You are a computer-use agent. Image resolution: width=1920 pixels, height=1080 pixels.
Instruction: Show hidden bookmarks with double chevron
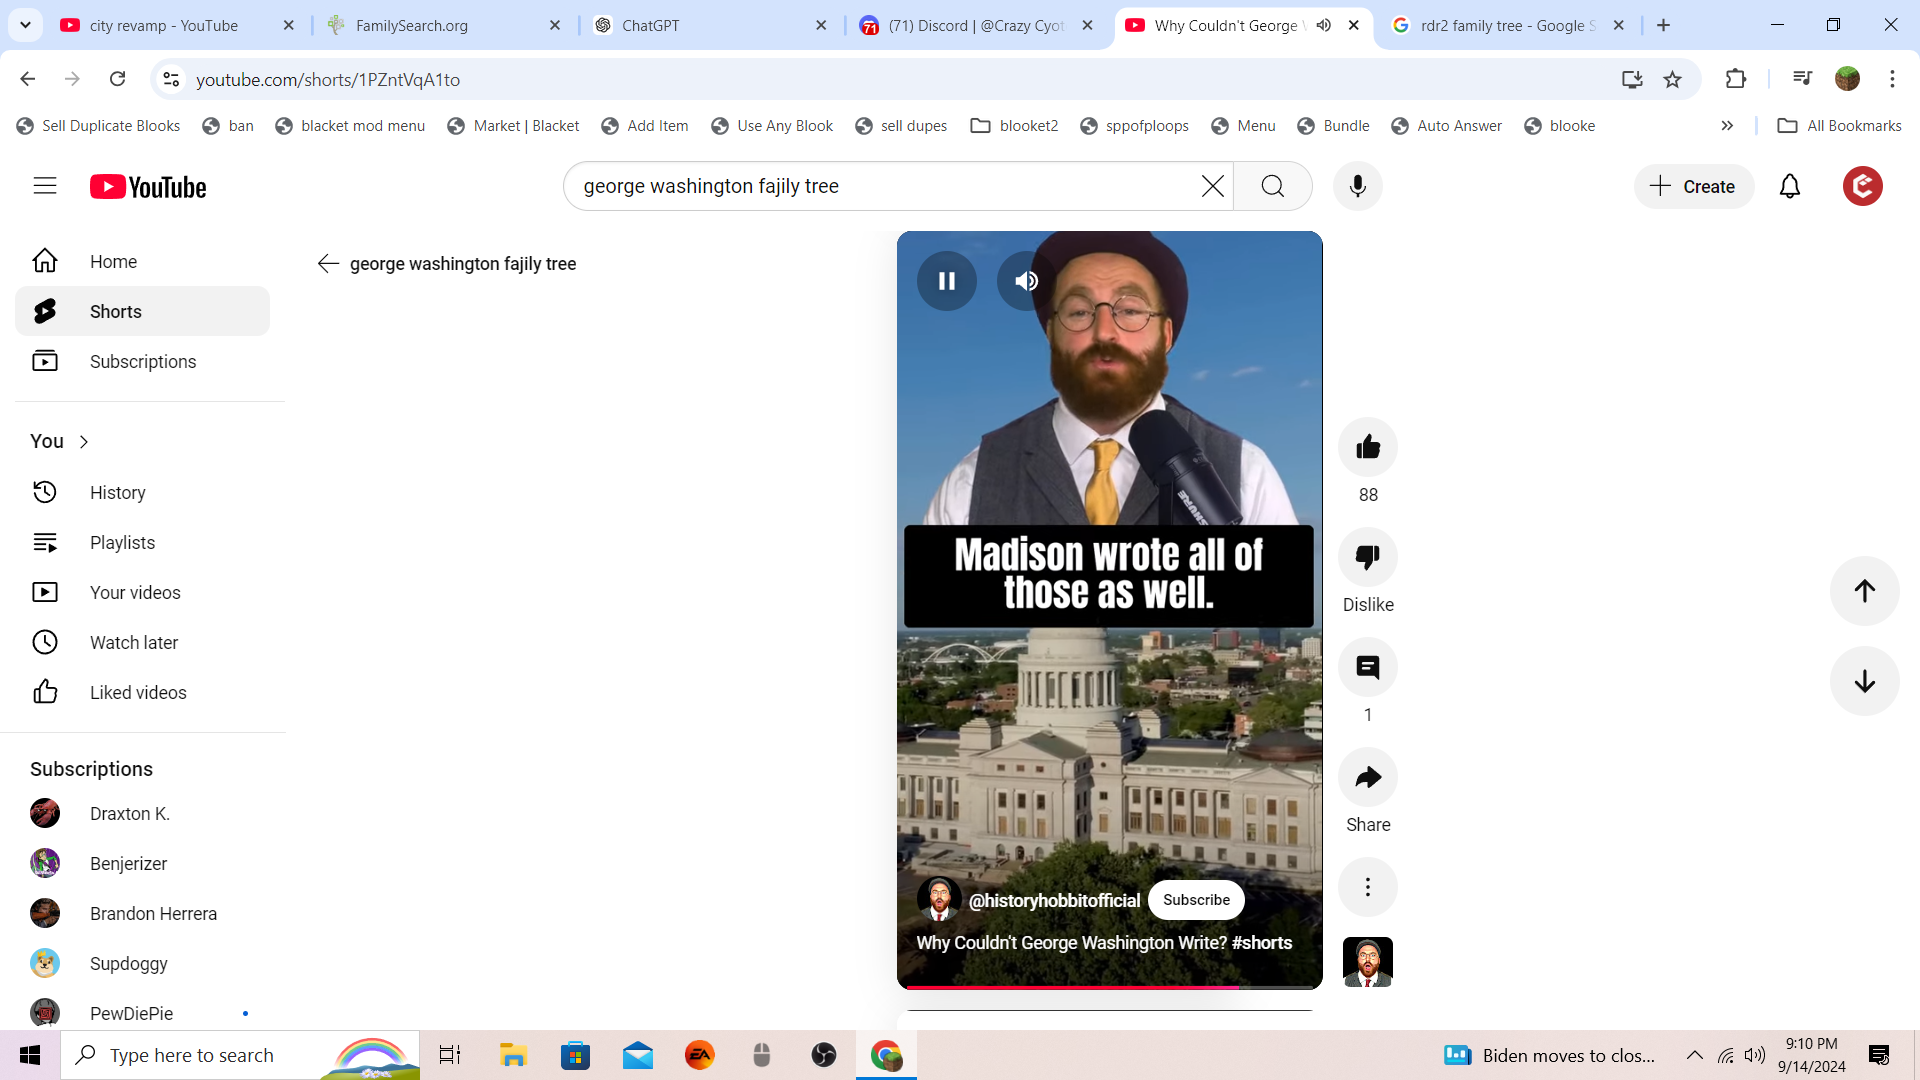coord(1727,126)
